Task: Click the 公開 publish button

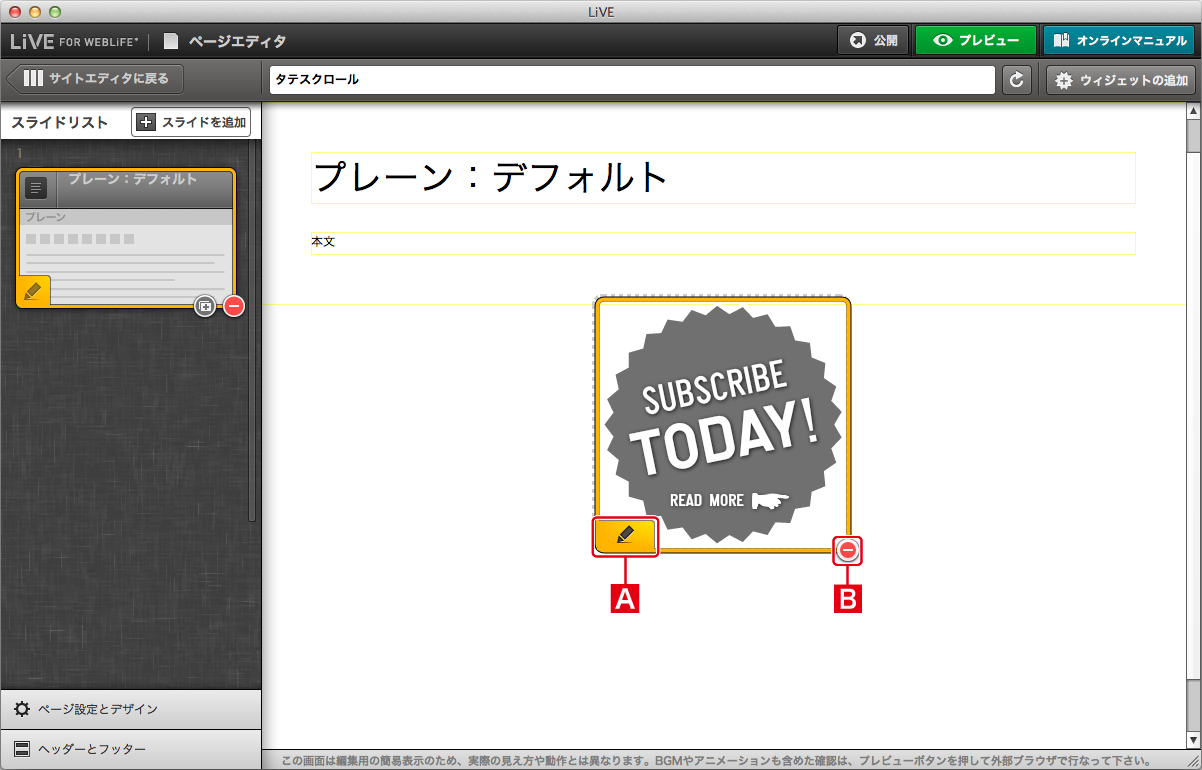Action: point(873,41)
